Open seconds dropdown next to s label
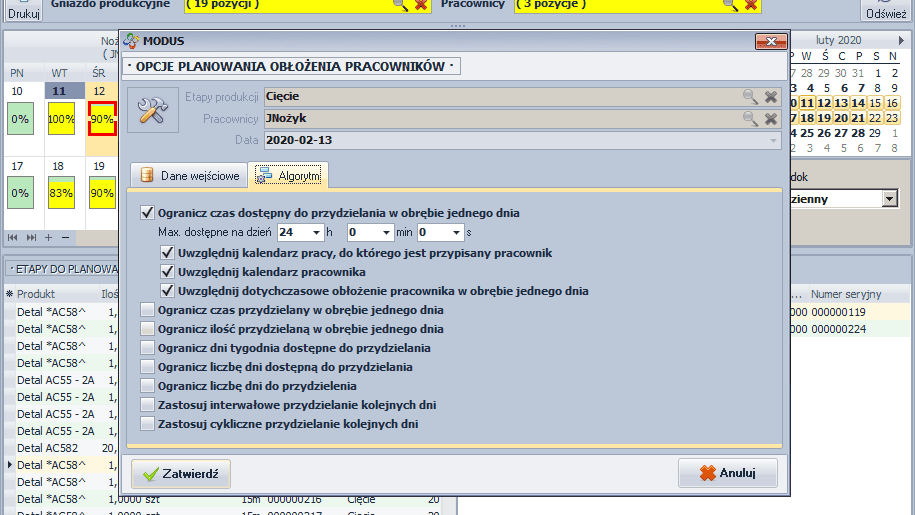The width and height of the screenshot is (915, 515). (456, 232)
